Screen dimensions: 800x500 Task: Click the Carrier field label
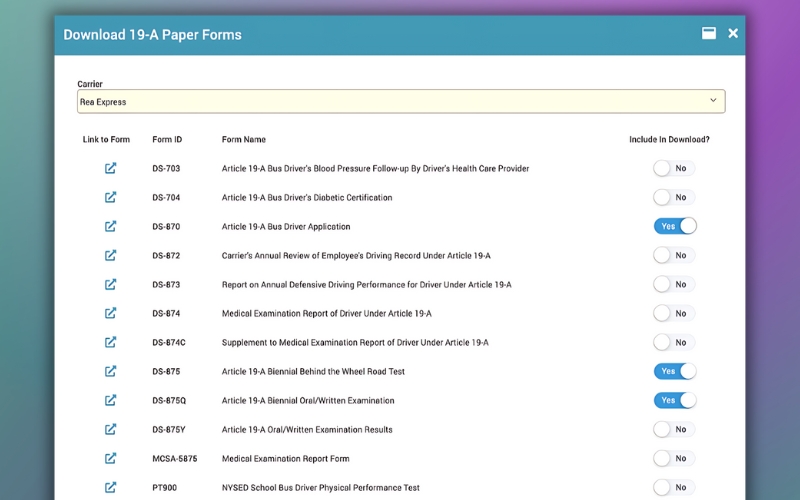click(x=90, y=84)
